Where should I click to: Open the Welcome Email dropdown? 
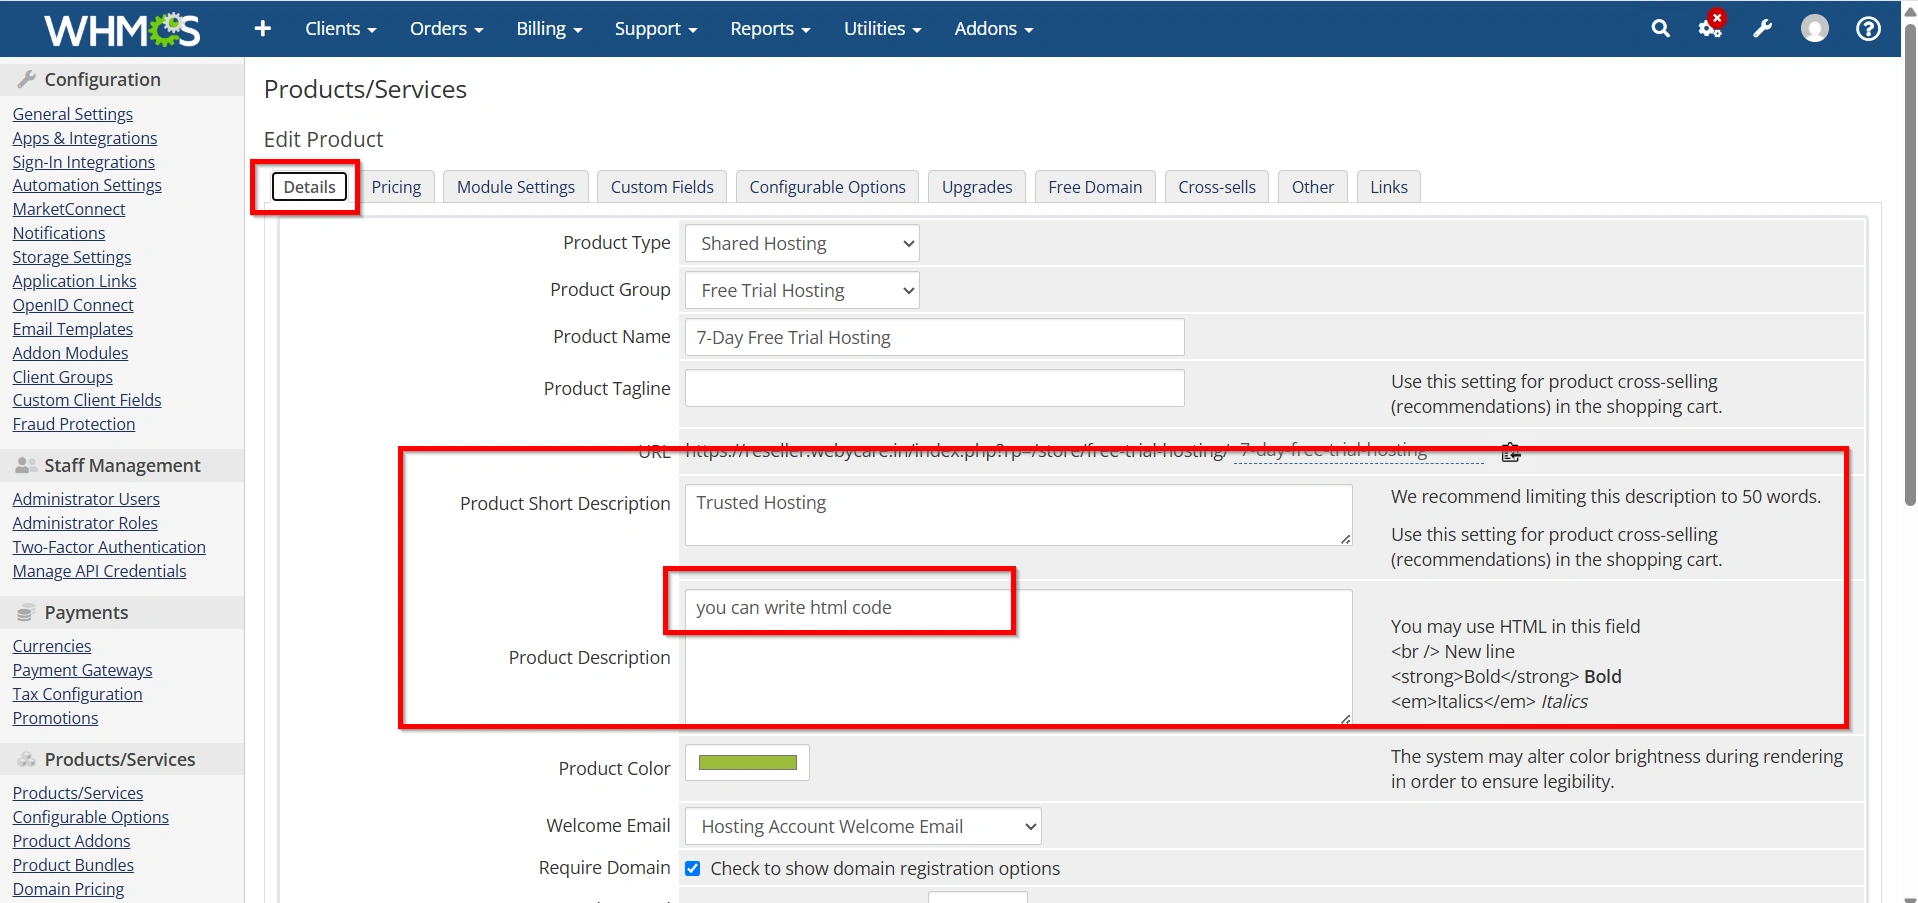(863, 826)
